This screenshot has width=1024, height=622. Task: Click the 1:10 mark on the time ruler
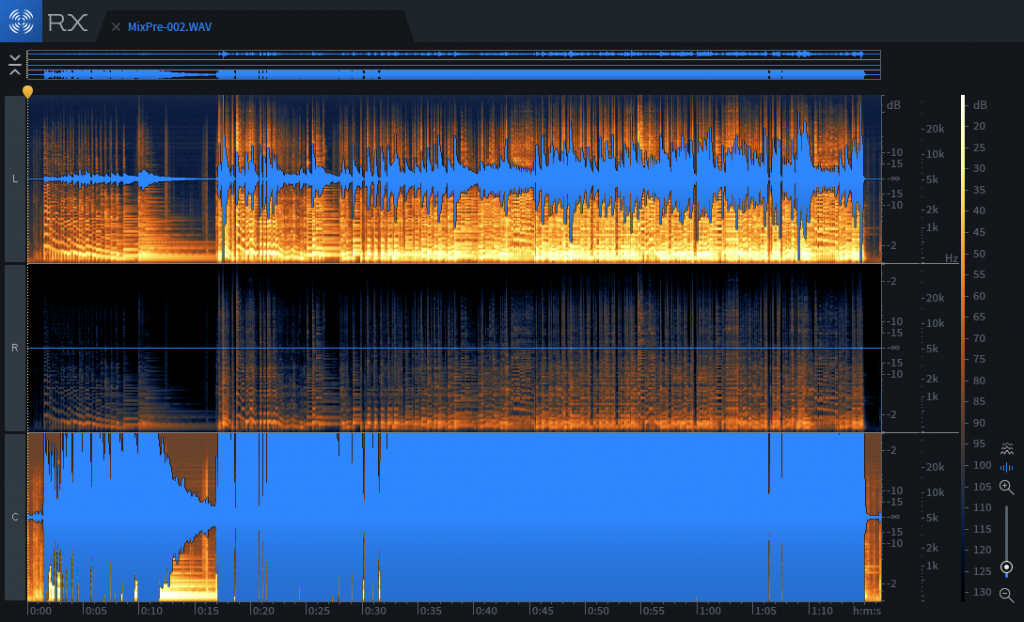coord(821,611)
